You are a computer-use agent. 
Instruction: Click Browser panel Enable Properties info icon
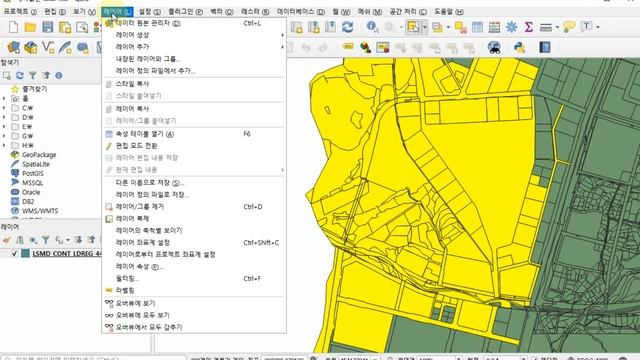pos(59,76)
